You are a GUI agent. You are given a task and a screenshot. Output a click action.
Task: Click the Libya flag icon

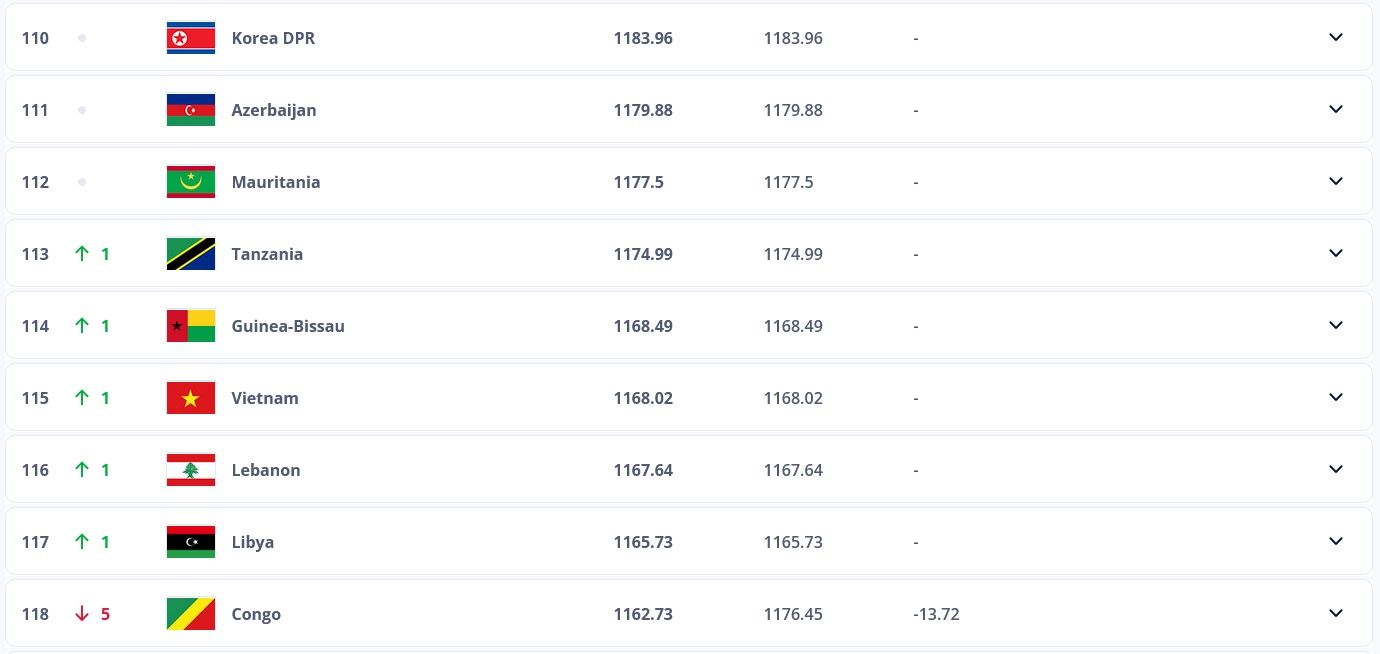point(190,542)
